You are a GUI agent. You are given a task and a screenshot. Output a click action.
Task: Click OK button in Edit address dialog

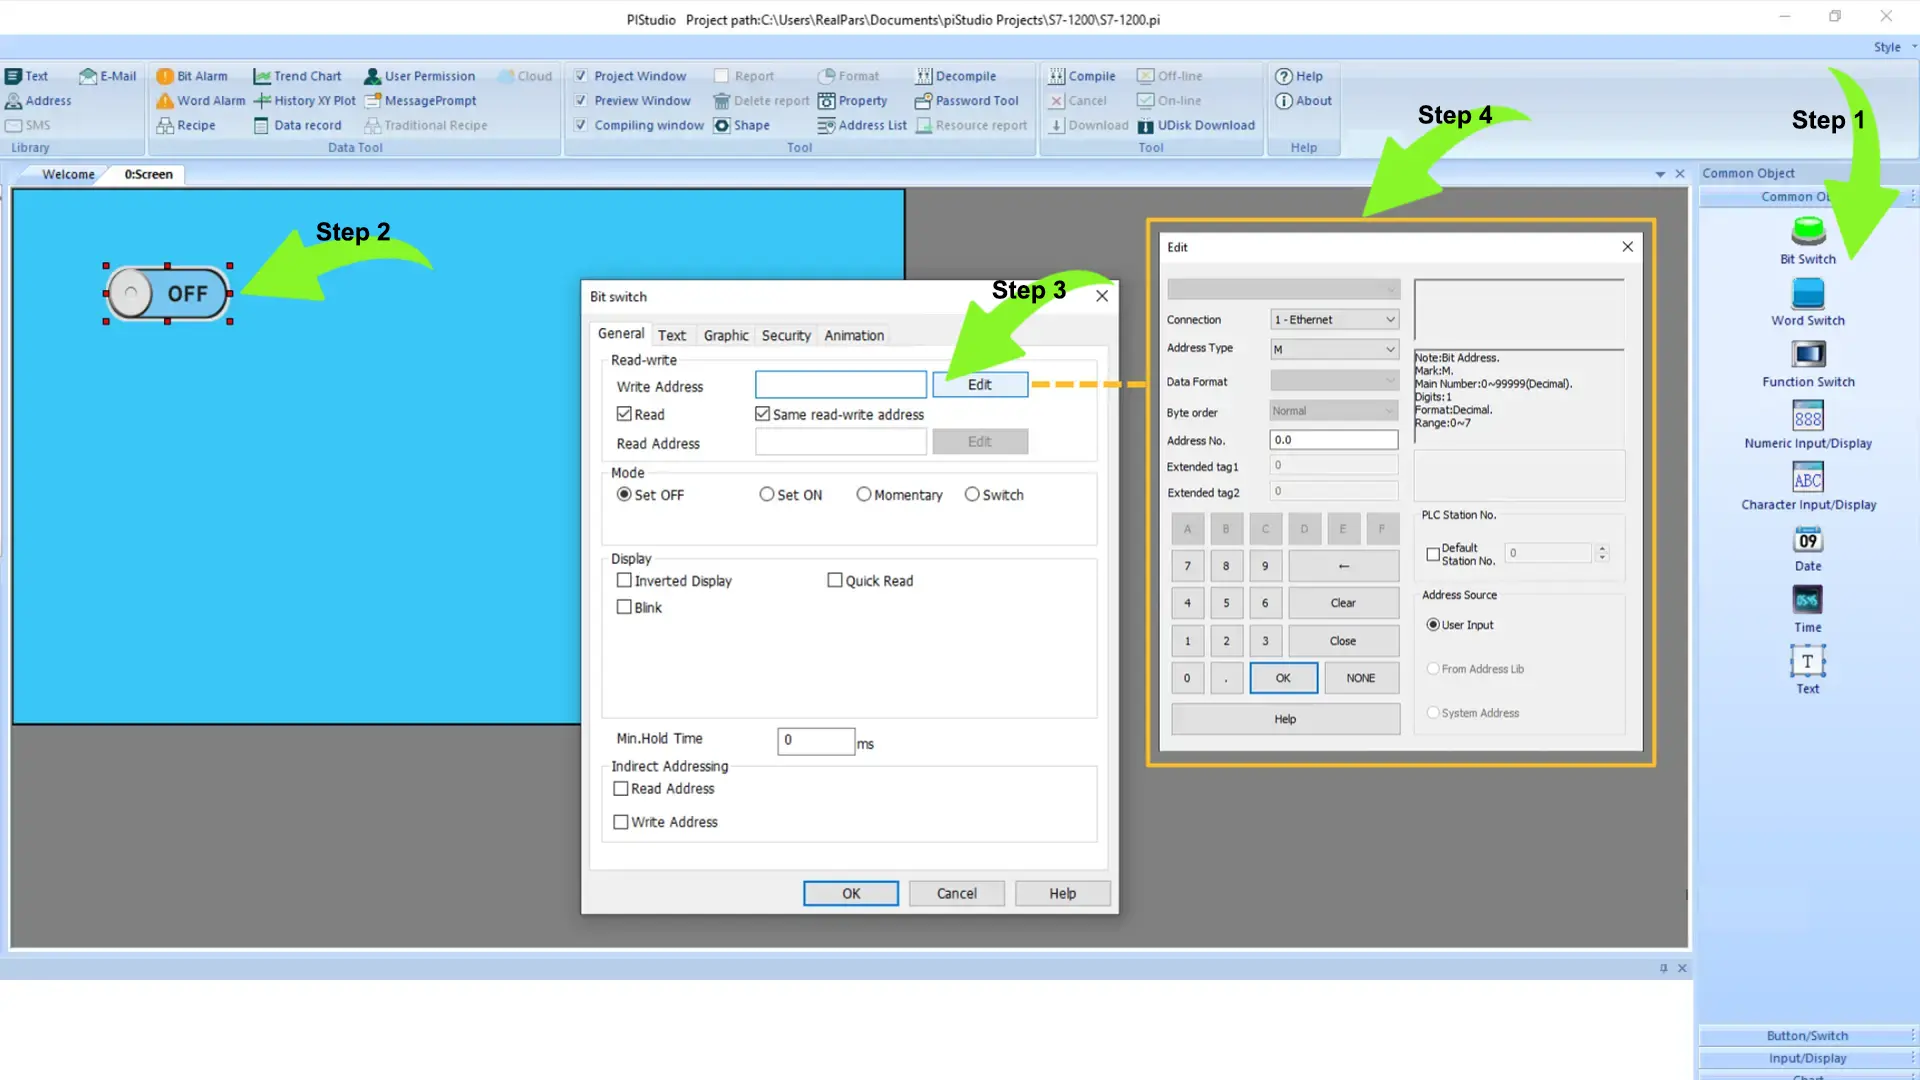pyautogui.click(x=1282, y=678)
